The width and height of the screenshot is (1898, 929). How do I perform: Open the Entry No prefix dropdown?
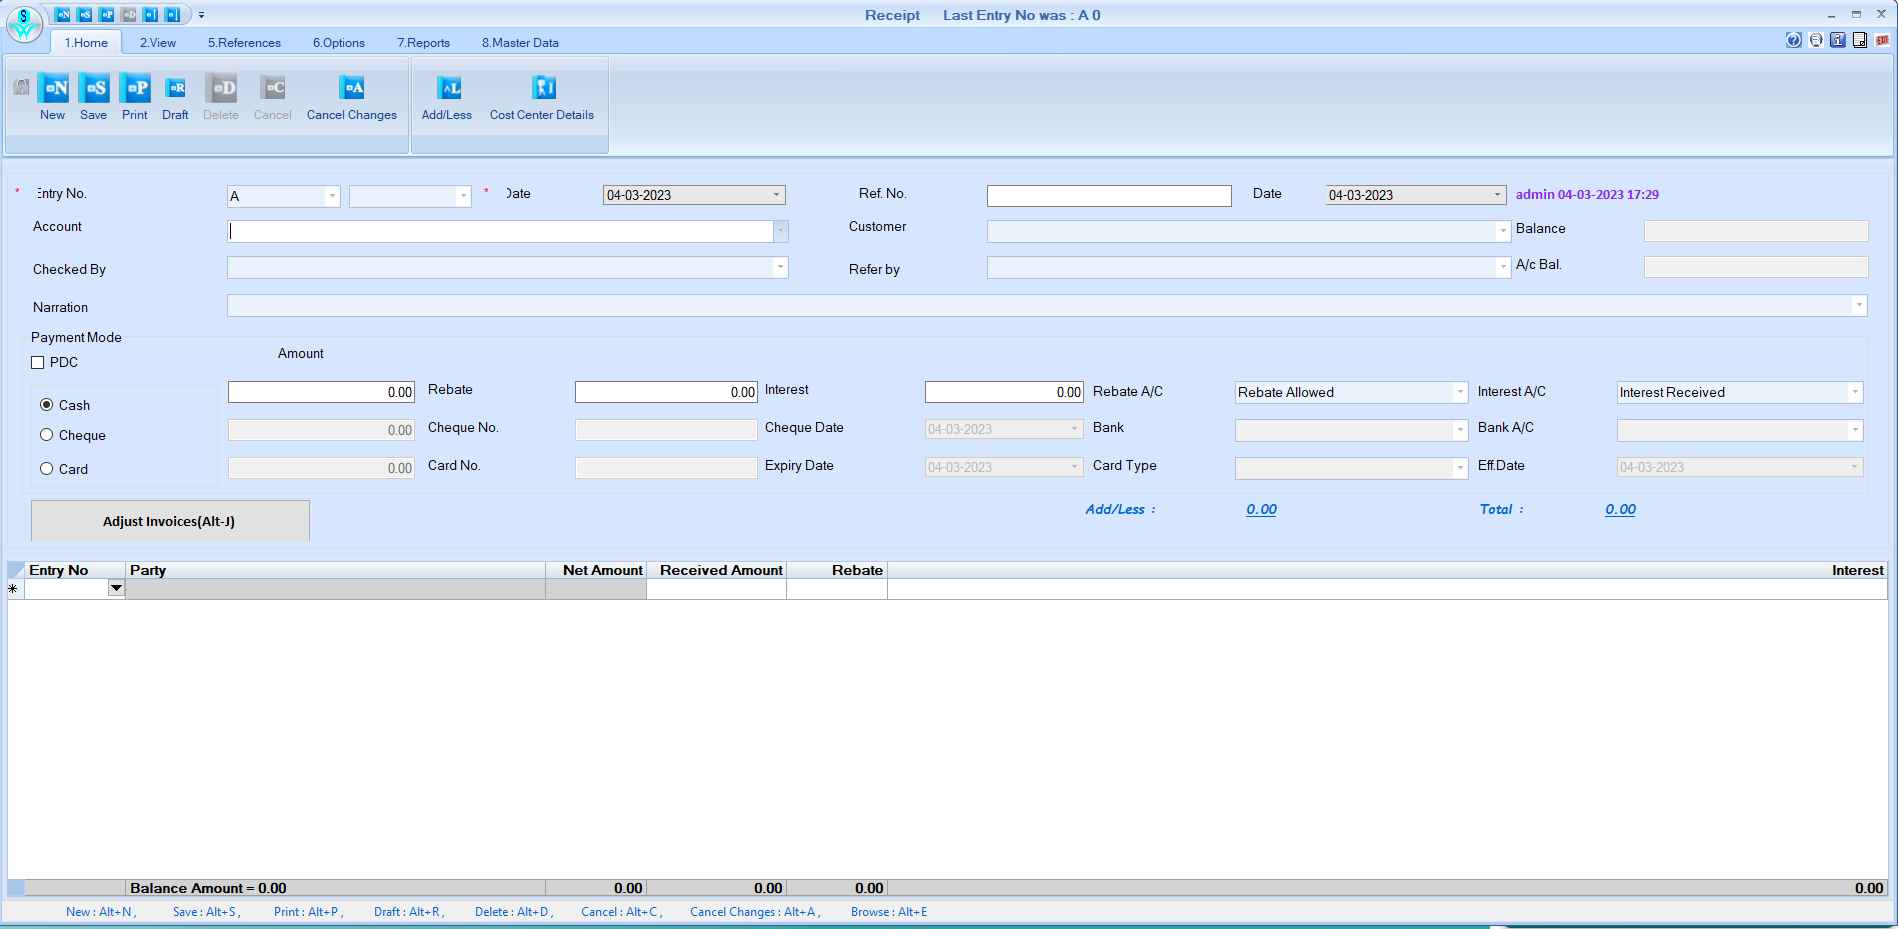tap(331, 196)
